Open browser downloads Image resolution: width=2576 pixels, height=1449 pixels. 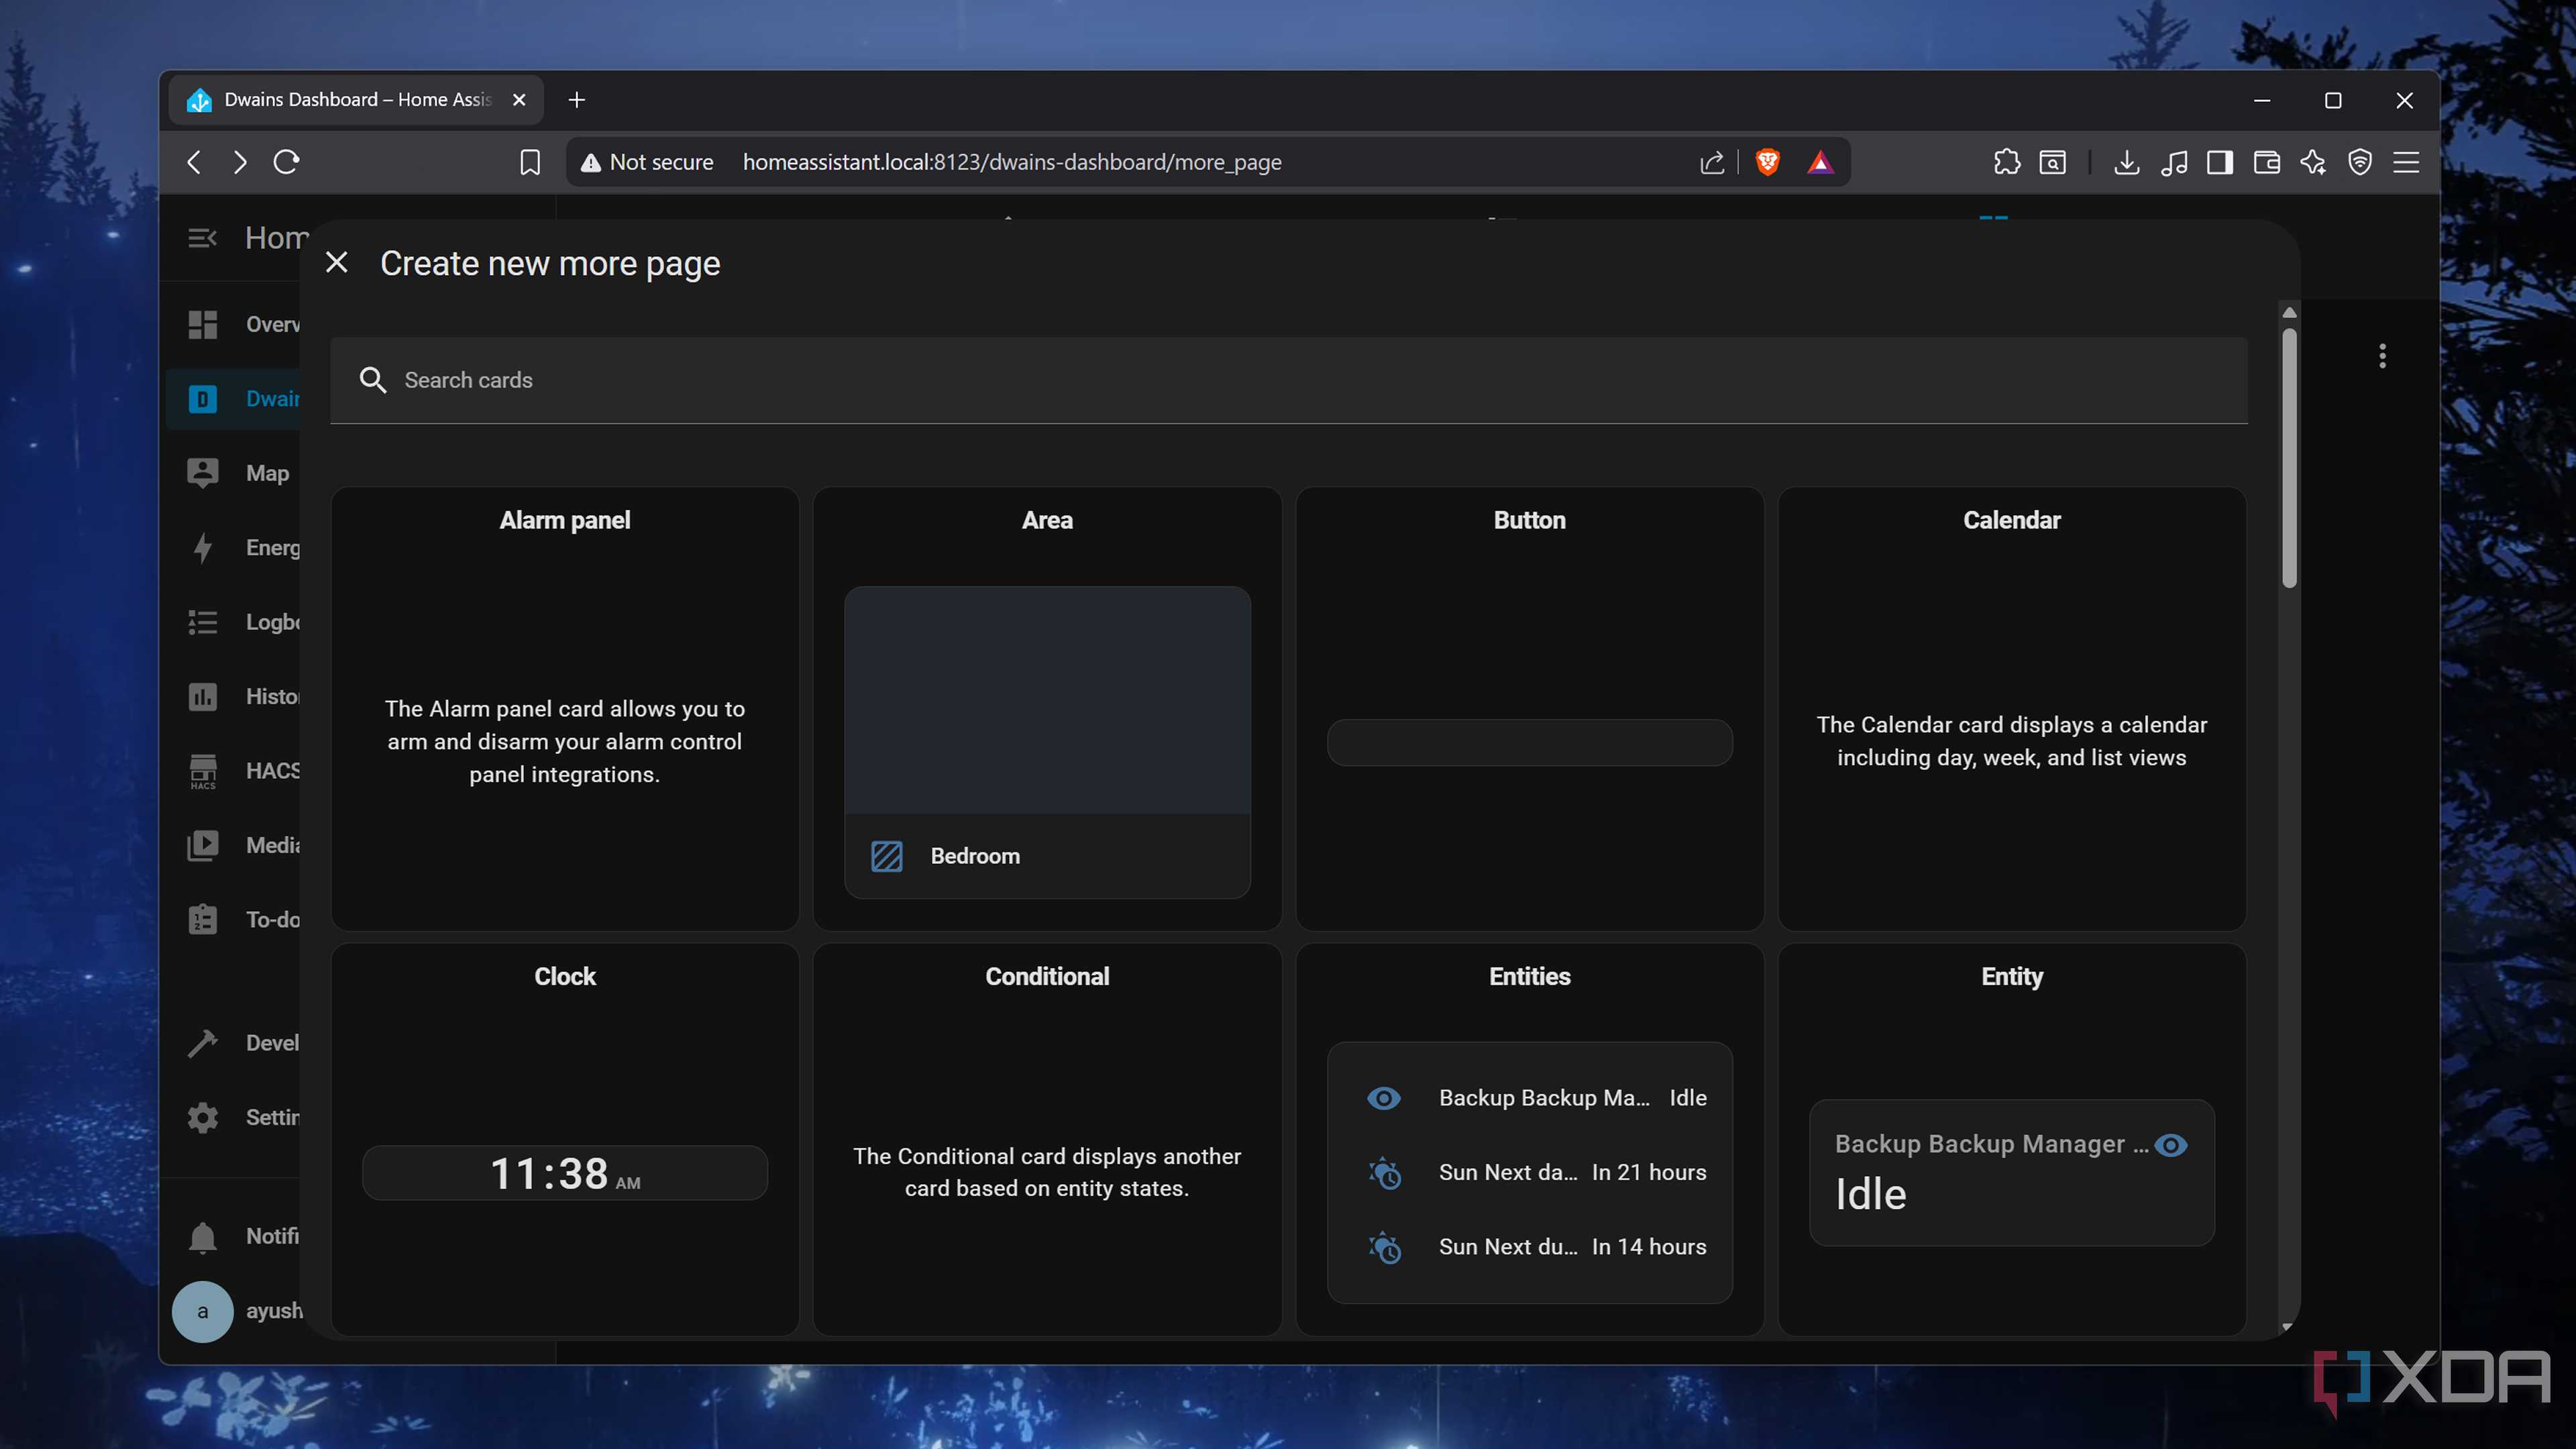tap(2127, 162)
